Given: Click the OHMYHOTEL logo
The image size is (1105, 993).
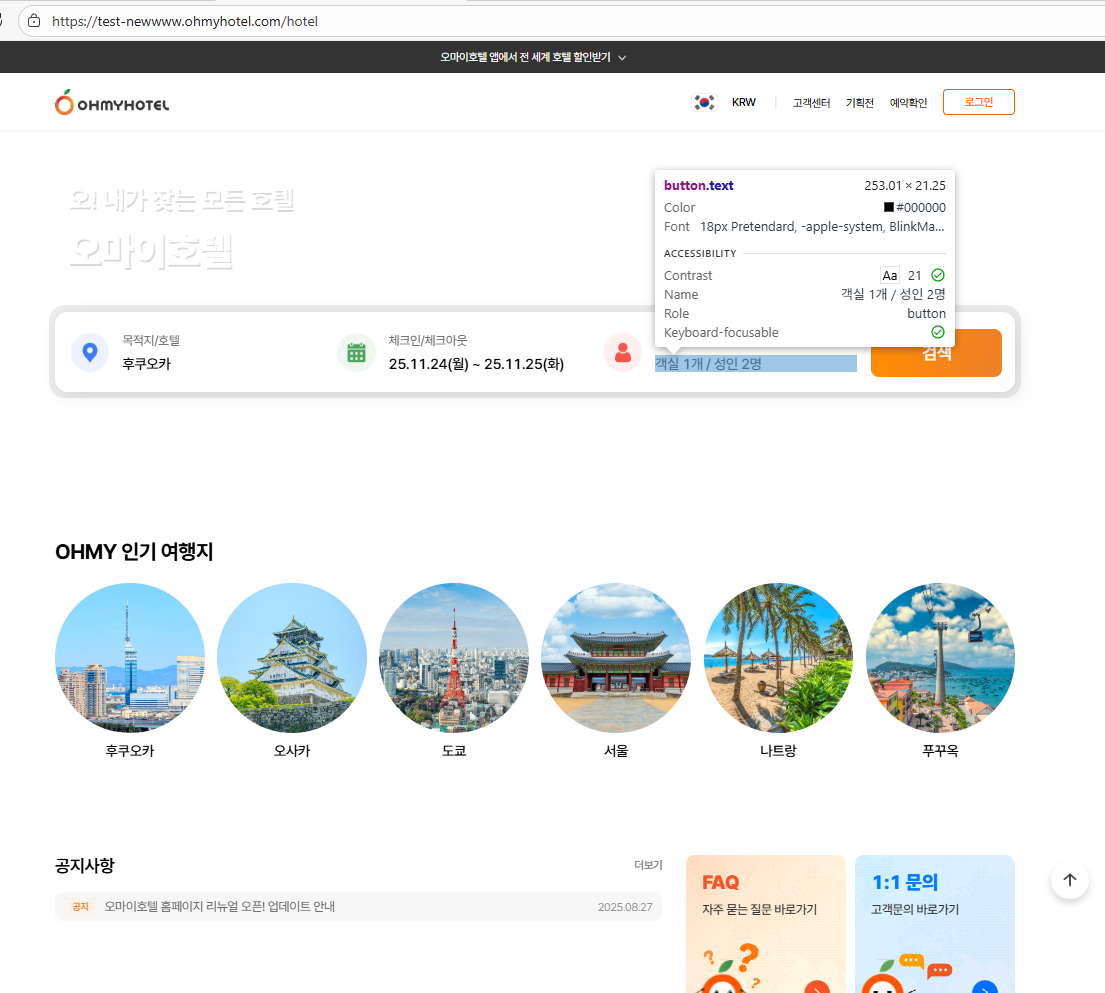Looking at the screenshot, I should [112, 103].
